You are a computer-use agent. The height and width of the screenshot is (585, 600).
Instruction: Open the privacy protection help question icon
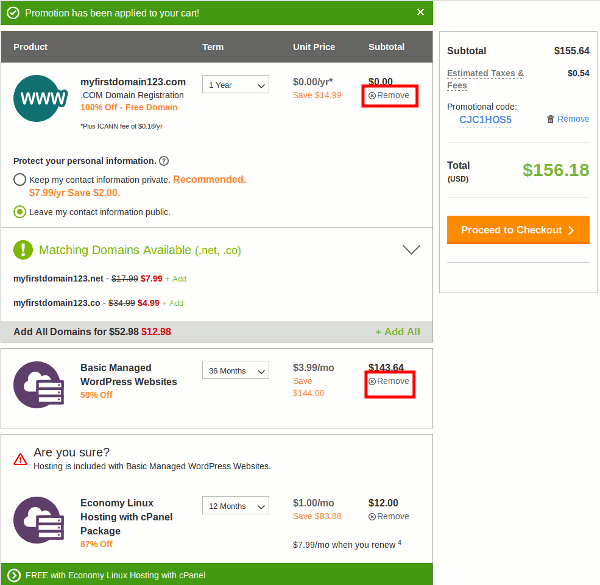click(164, 161)
